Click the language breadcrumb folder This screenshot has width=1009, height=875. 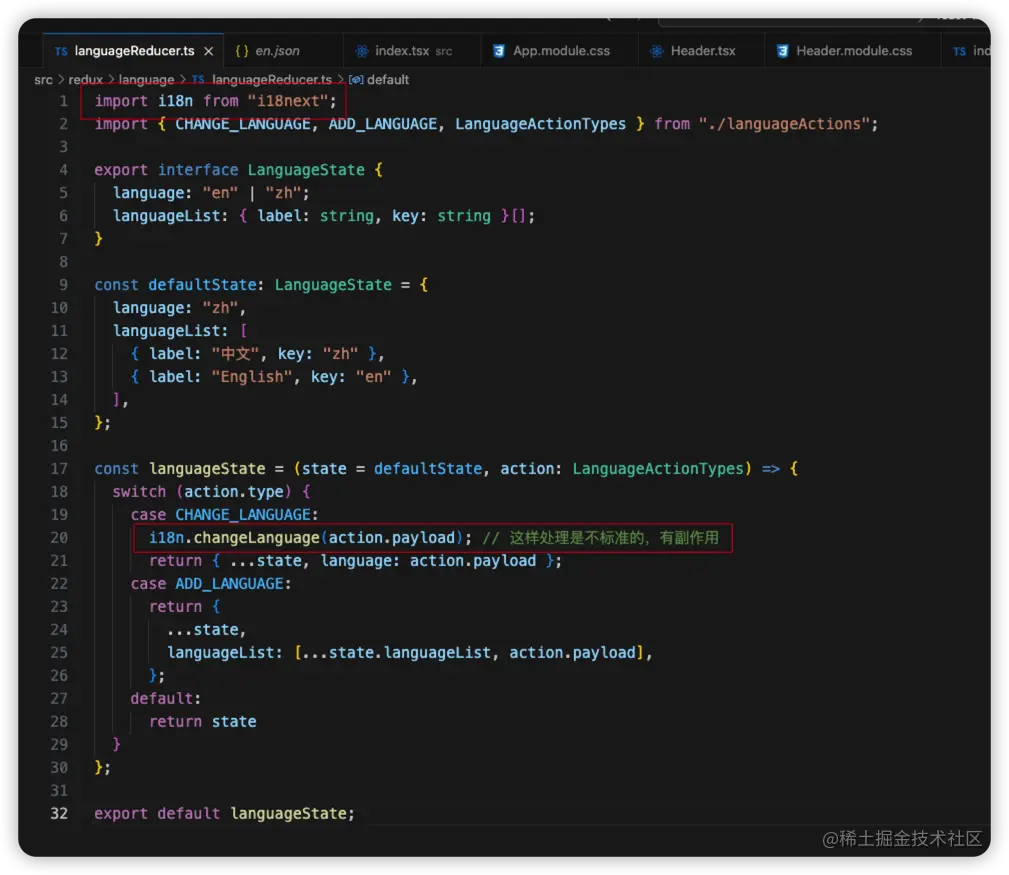click(146, 80)
